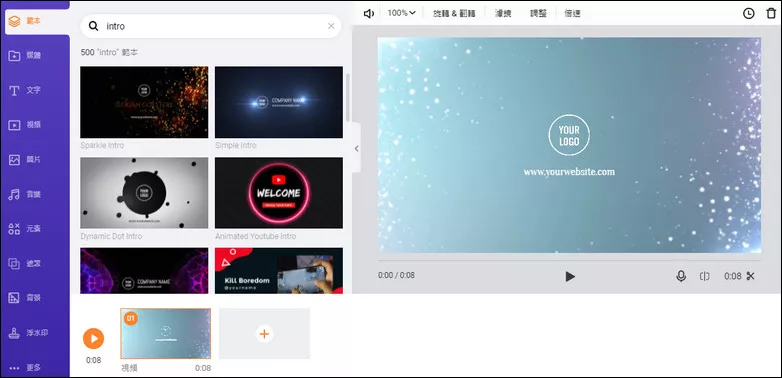Viewport: 782px width, 378px height.
Task: Click the preview progress bar
Action: [569, 259]
